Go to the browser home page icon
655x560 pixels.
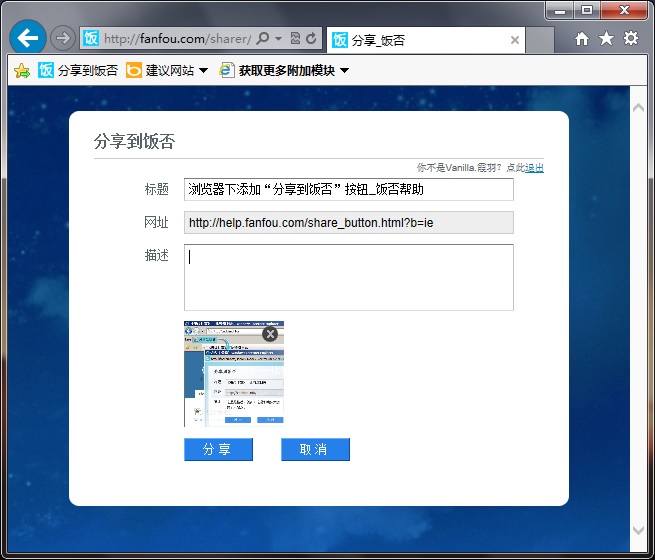[581, 39]
